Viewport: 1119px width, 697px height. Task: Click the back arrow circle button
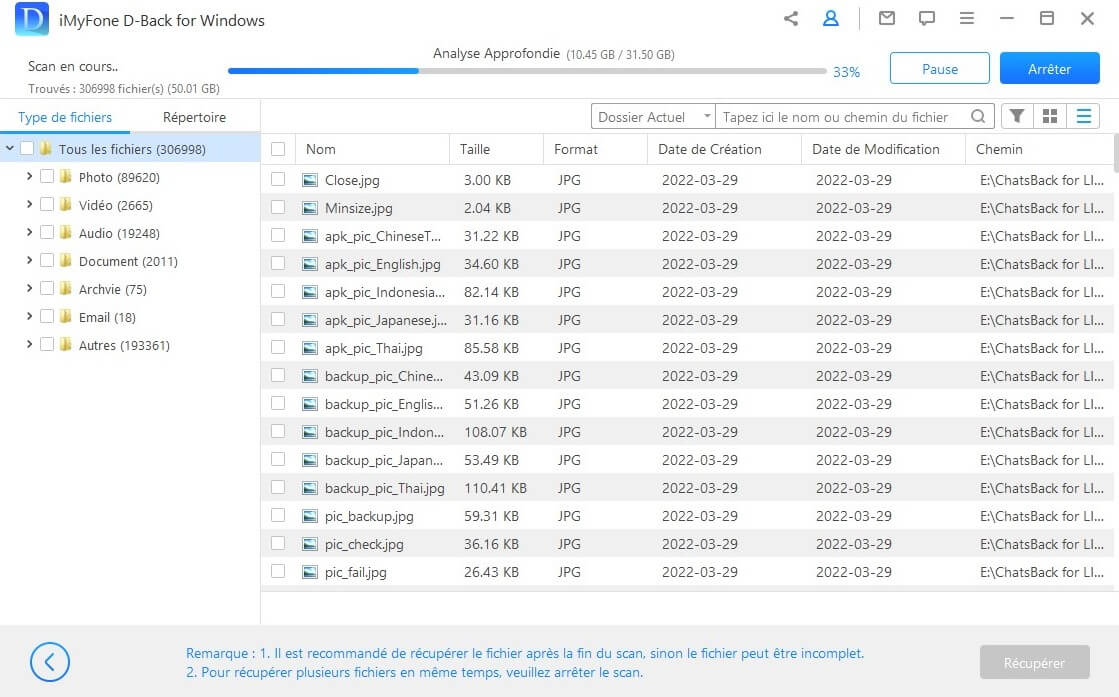(50, 662)
